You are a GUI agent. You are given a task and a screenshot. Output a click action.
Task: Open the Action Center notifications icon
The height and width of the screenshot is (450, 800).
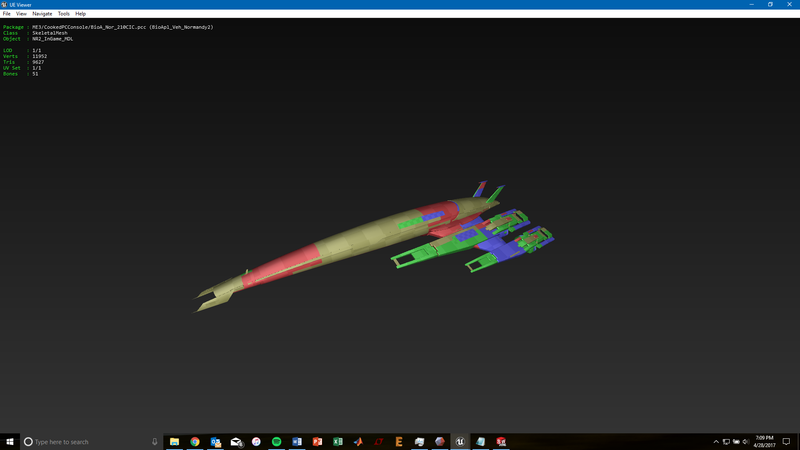pos(786,442)
